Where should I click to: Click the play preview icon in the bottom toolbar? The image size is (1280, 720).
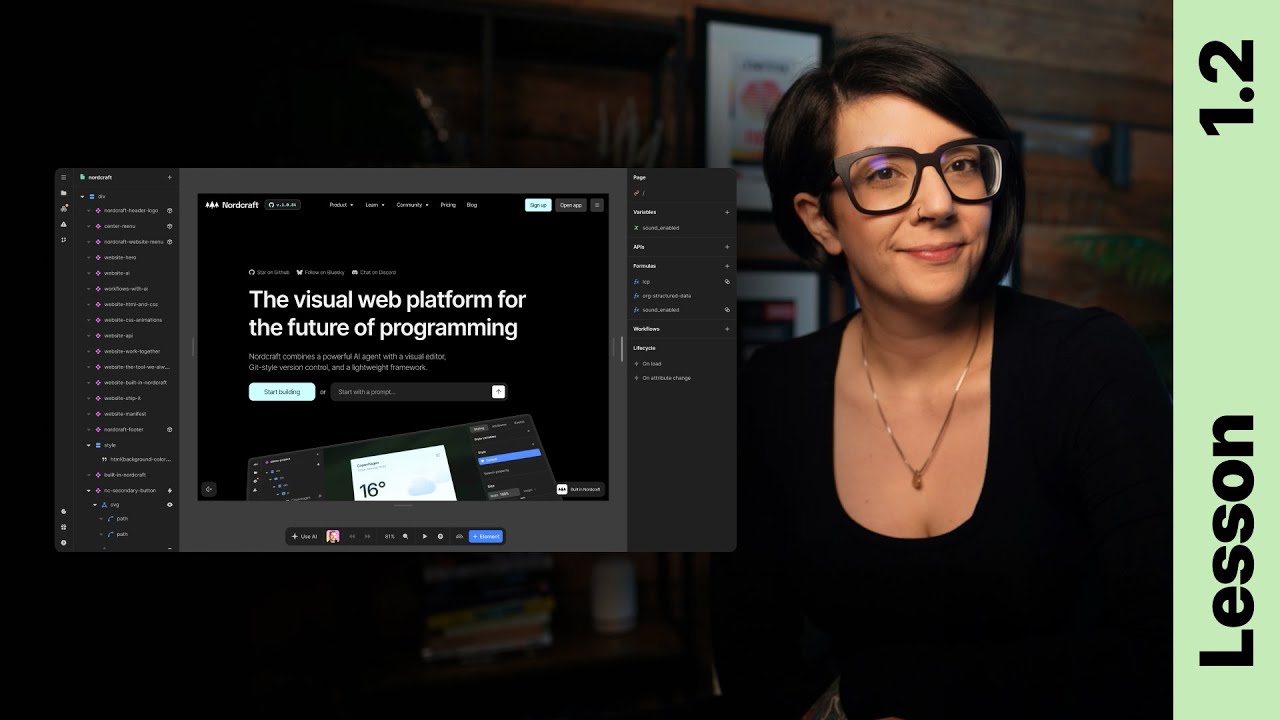424,536
